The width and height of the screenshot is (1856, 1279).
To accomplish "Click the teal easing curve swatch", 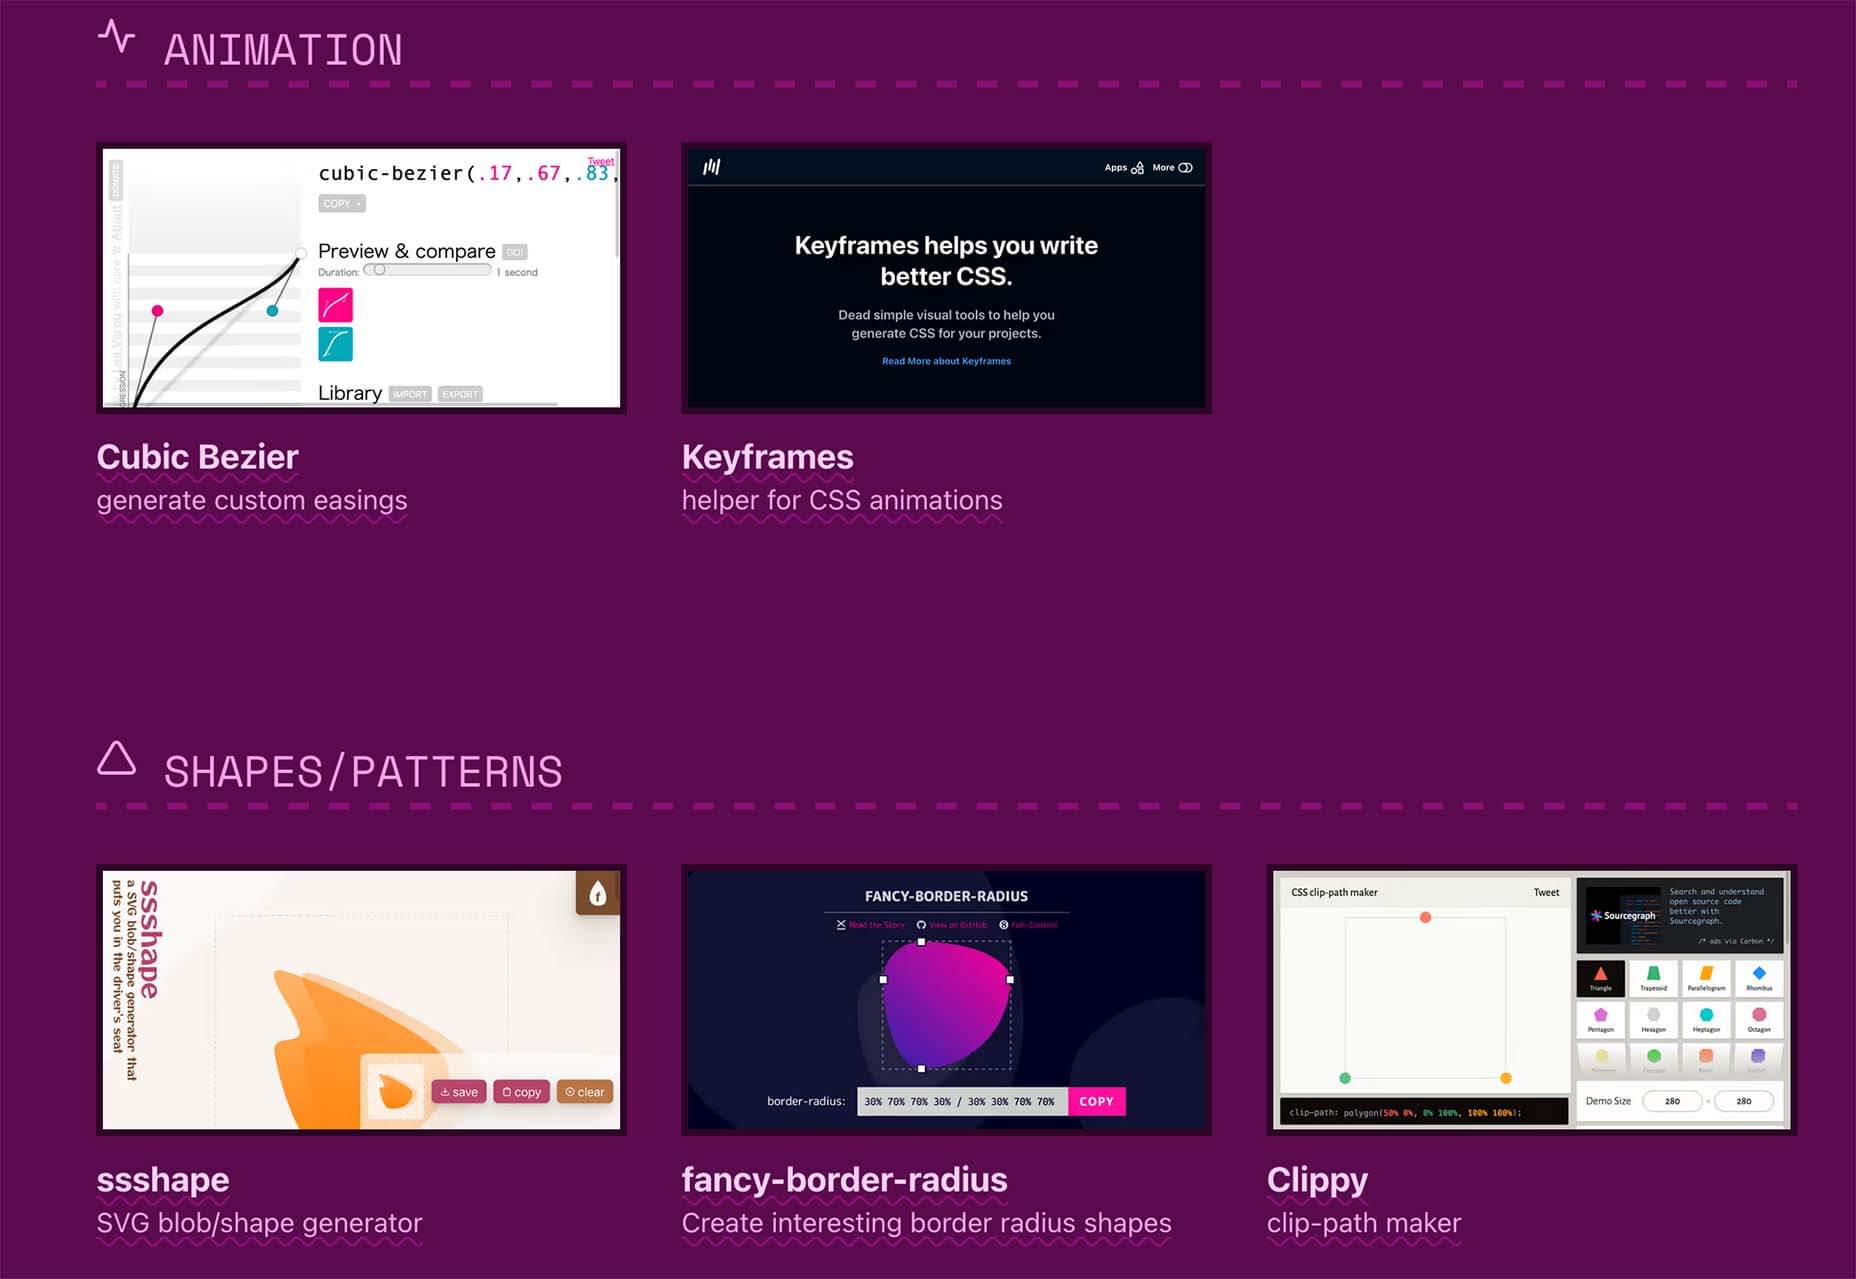I will point(335,344).
